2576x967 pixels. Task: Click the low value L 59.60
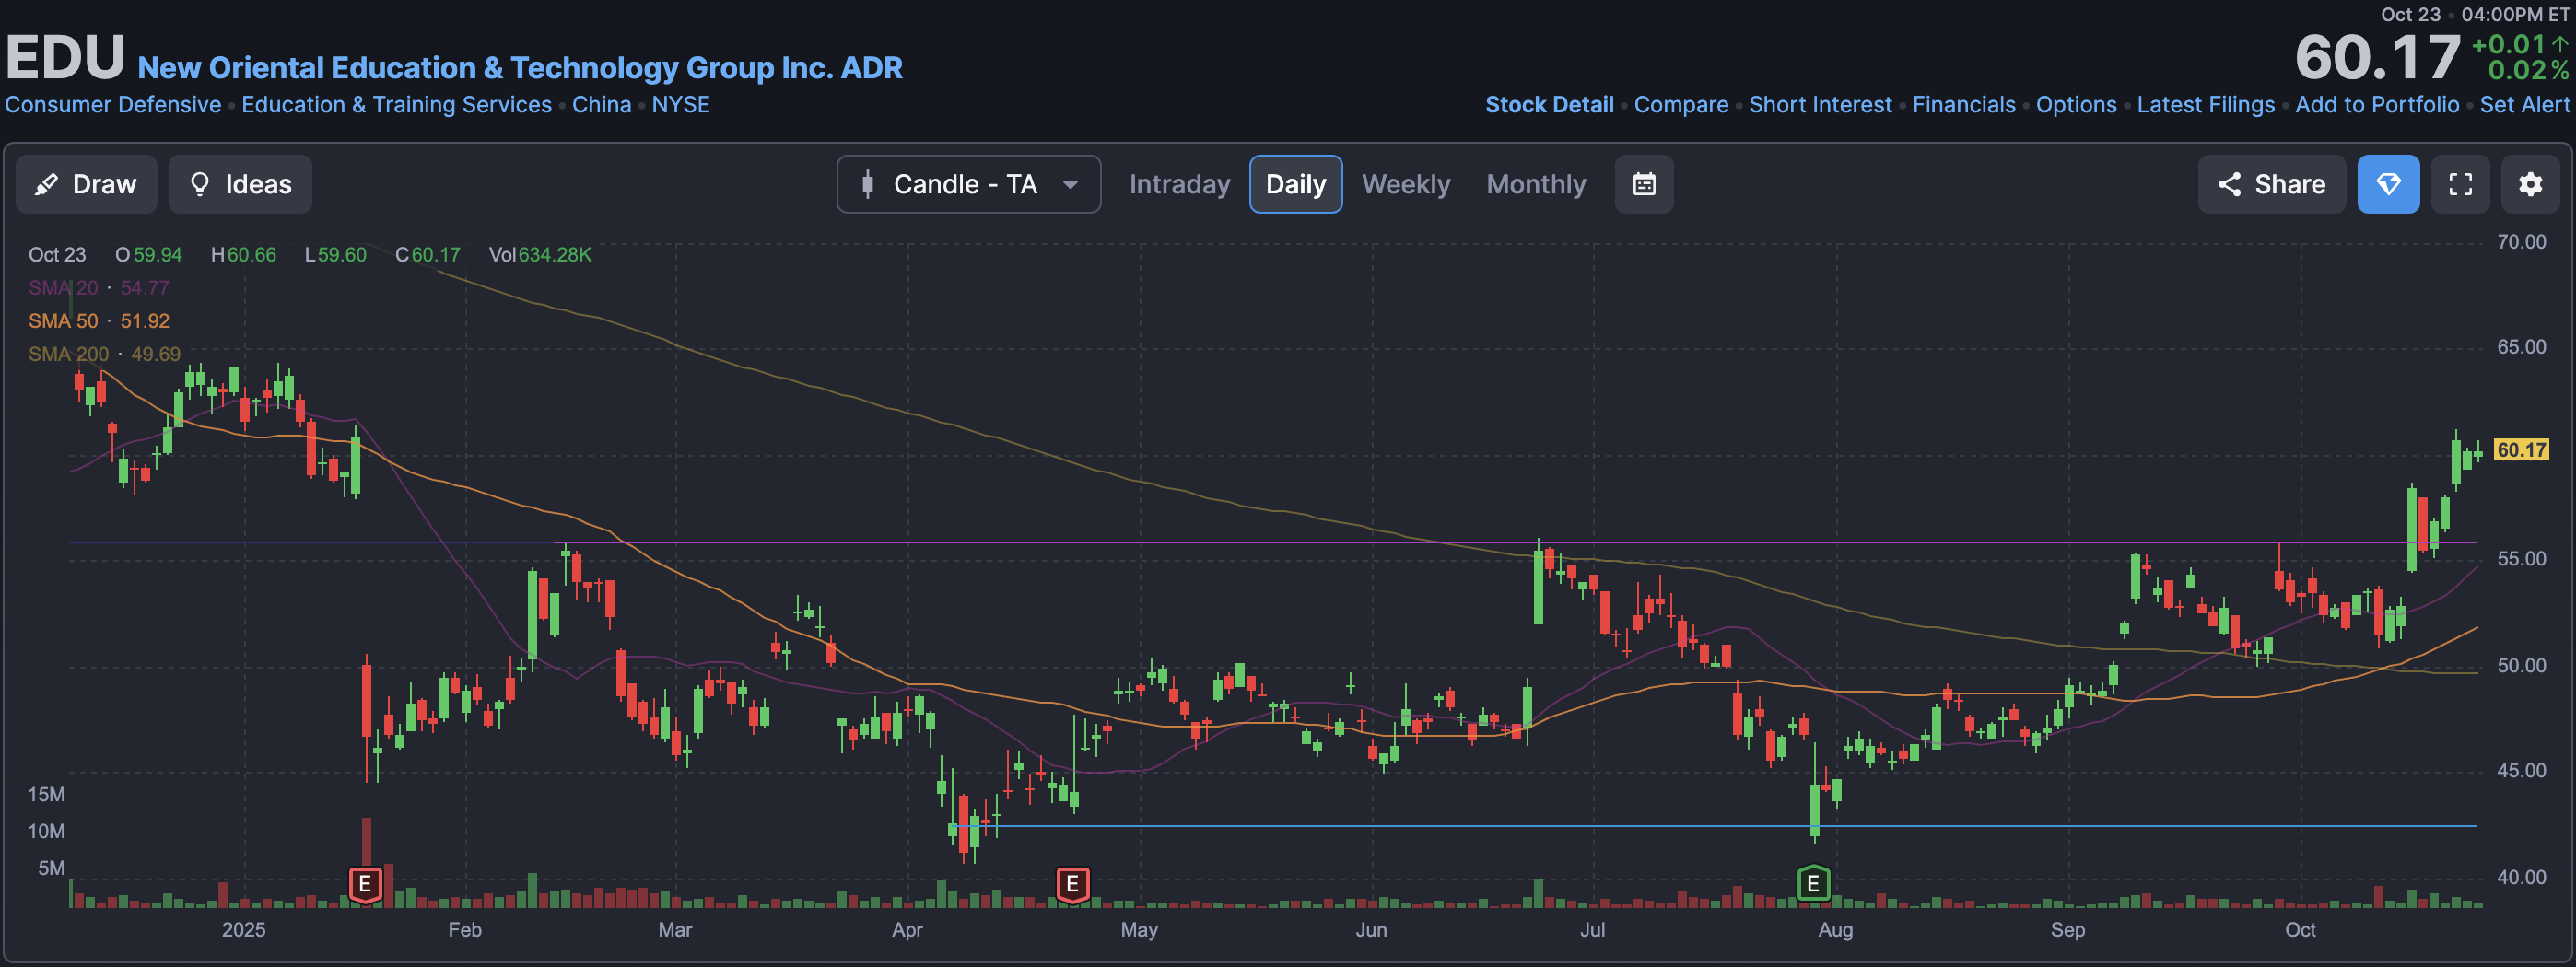click(335, 255)
